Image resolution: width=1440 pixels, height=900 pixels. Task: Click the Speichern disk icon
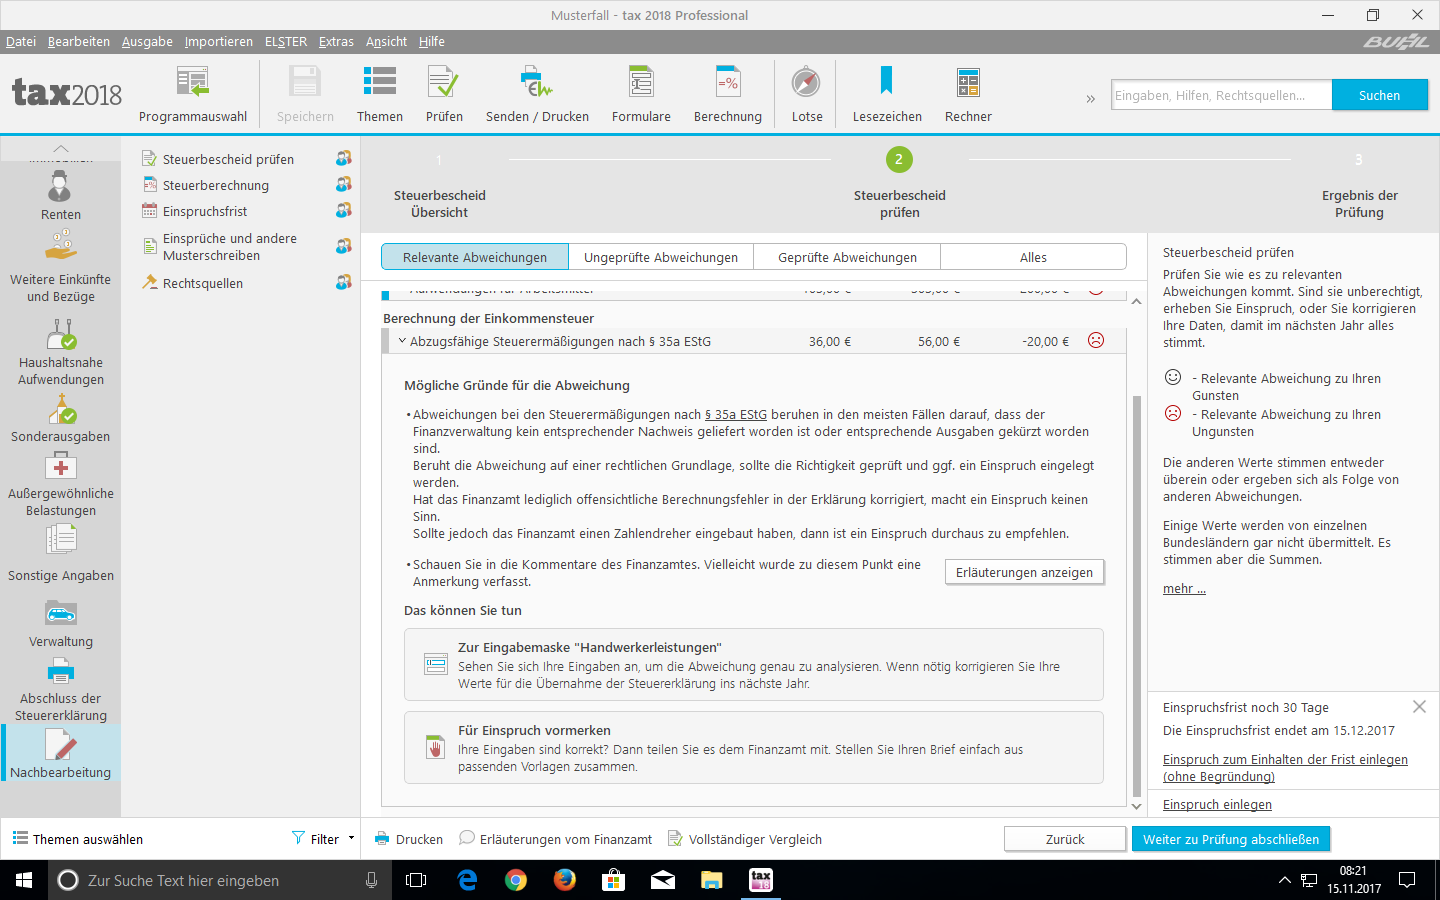click(x=305, y=82)
